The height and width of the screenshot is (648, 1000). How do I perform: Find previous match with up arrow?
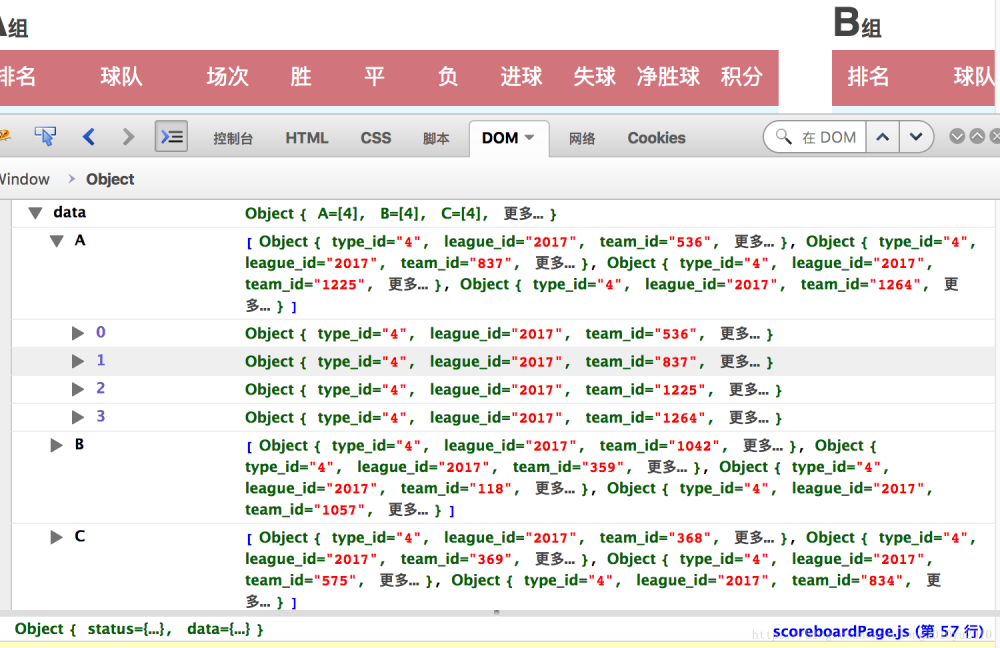point(883,137)
